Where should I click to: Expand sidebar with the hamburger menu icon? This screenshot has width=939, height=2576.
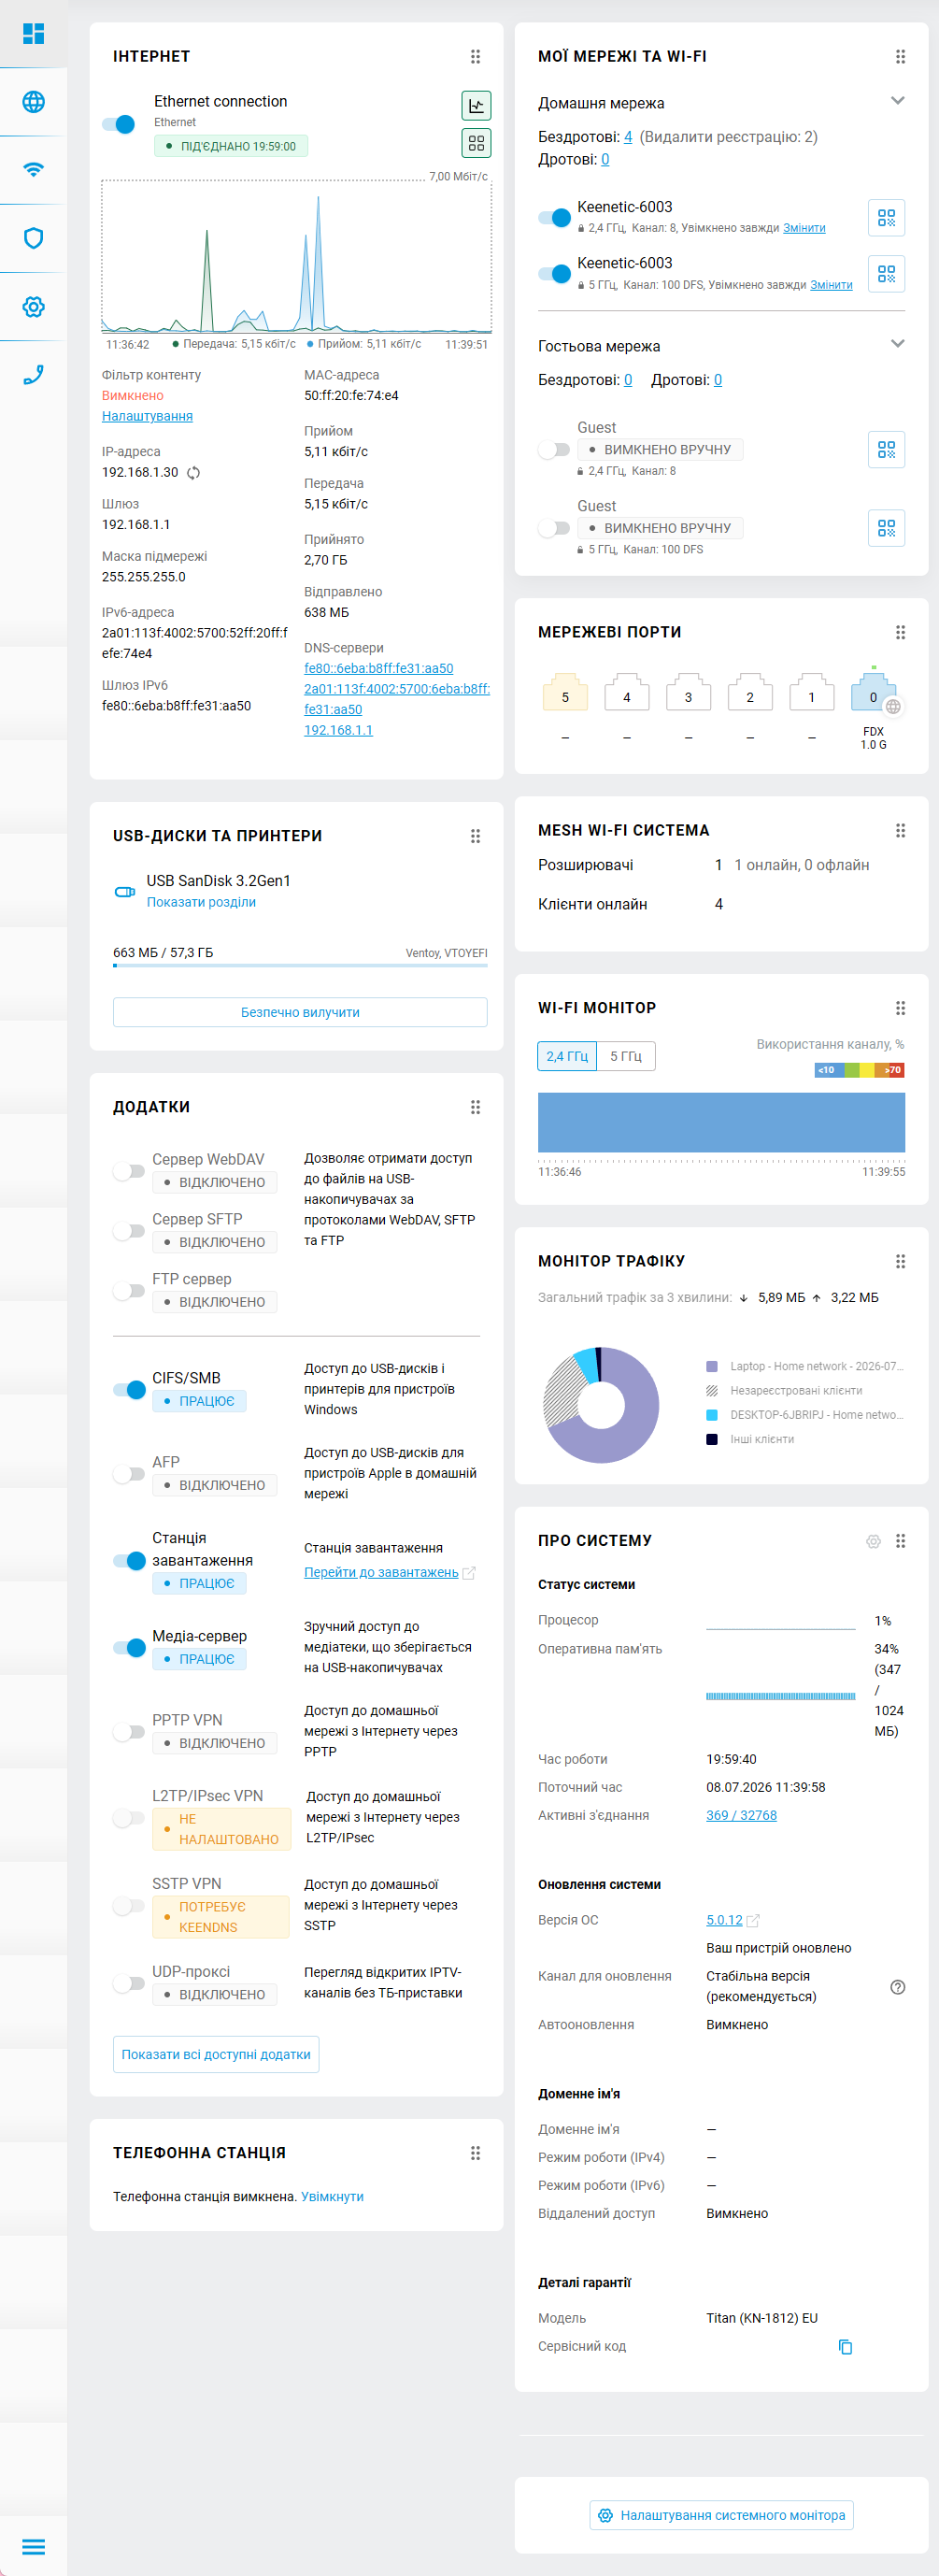(33, 2546)
